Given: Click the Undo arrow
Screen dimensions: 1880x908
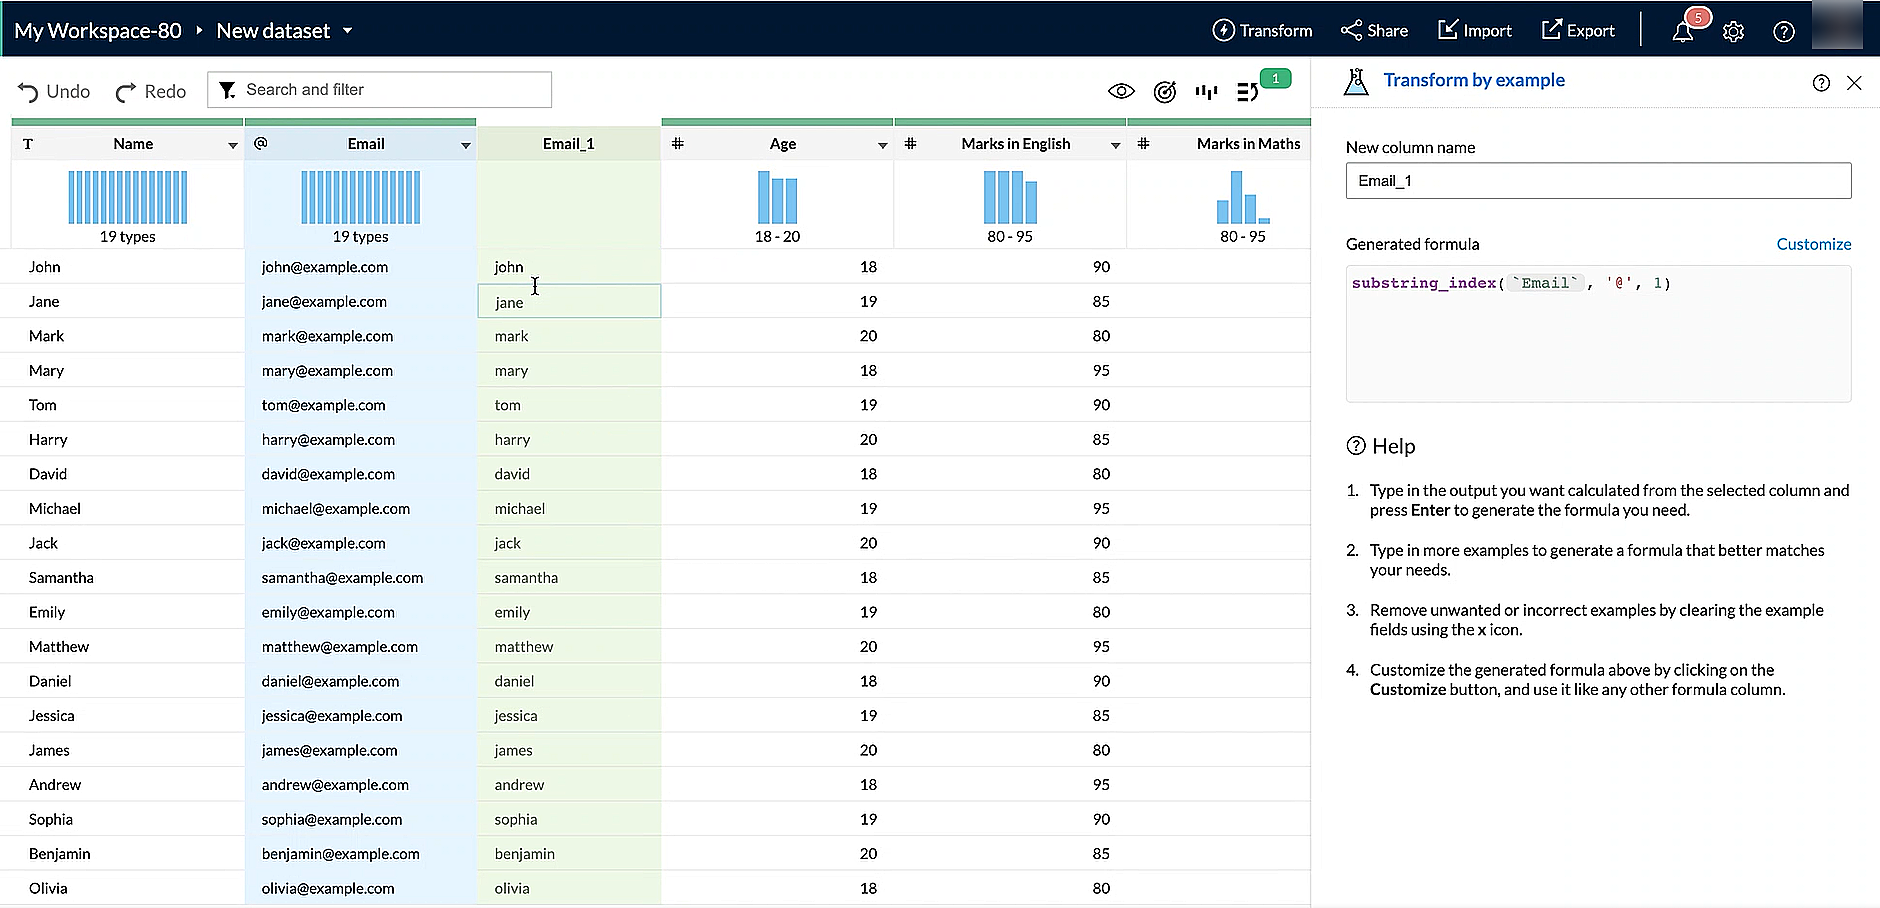Looking at the screenshot, I should [28, 92].
